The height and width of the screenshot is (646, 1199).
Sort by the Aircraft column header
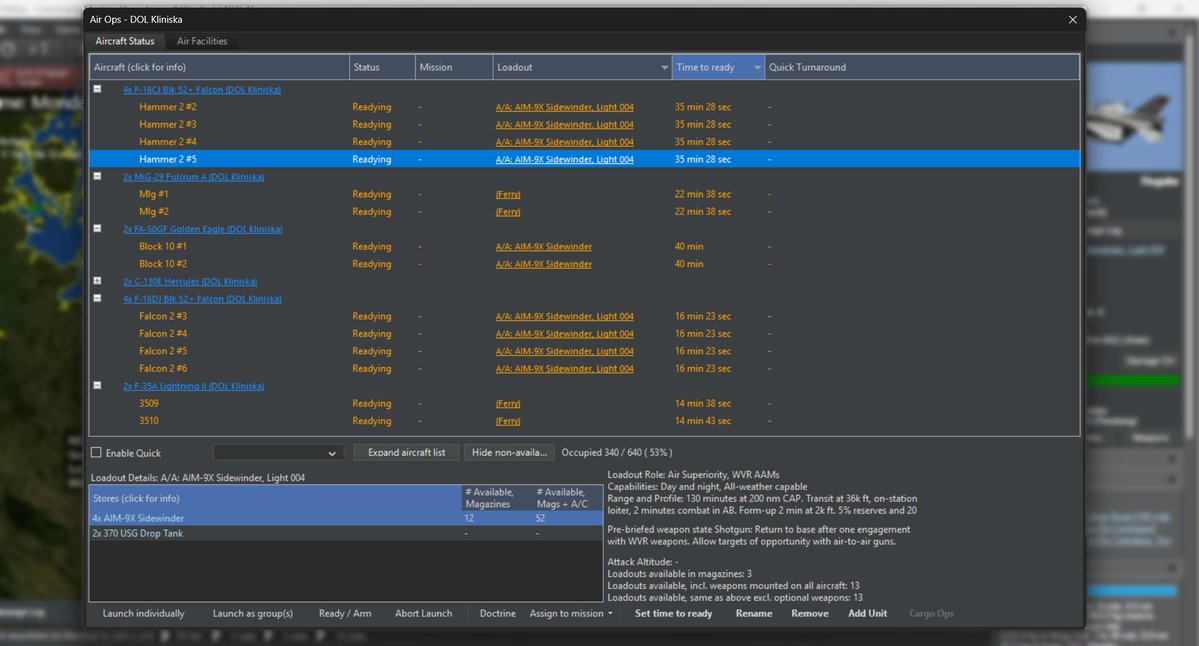[x=219, y=67]
